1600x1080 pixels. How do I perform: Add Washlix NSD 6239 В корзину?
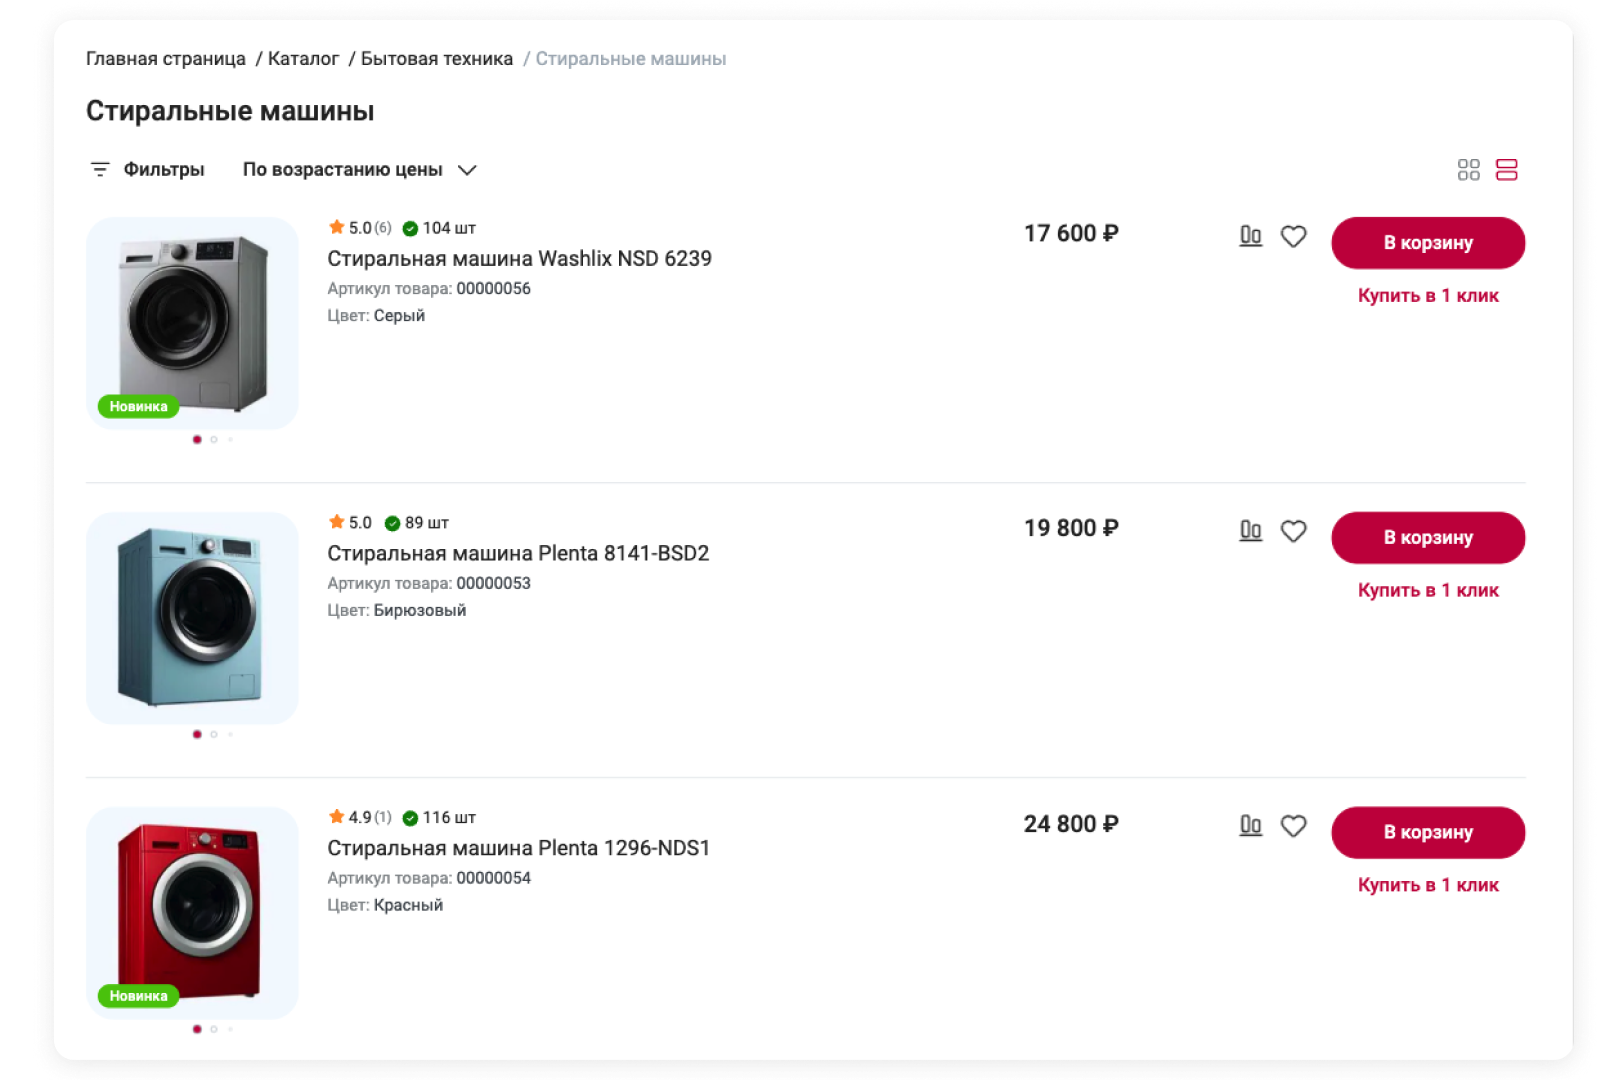coord(1428,243)
